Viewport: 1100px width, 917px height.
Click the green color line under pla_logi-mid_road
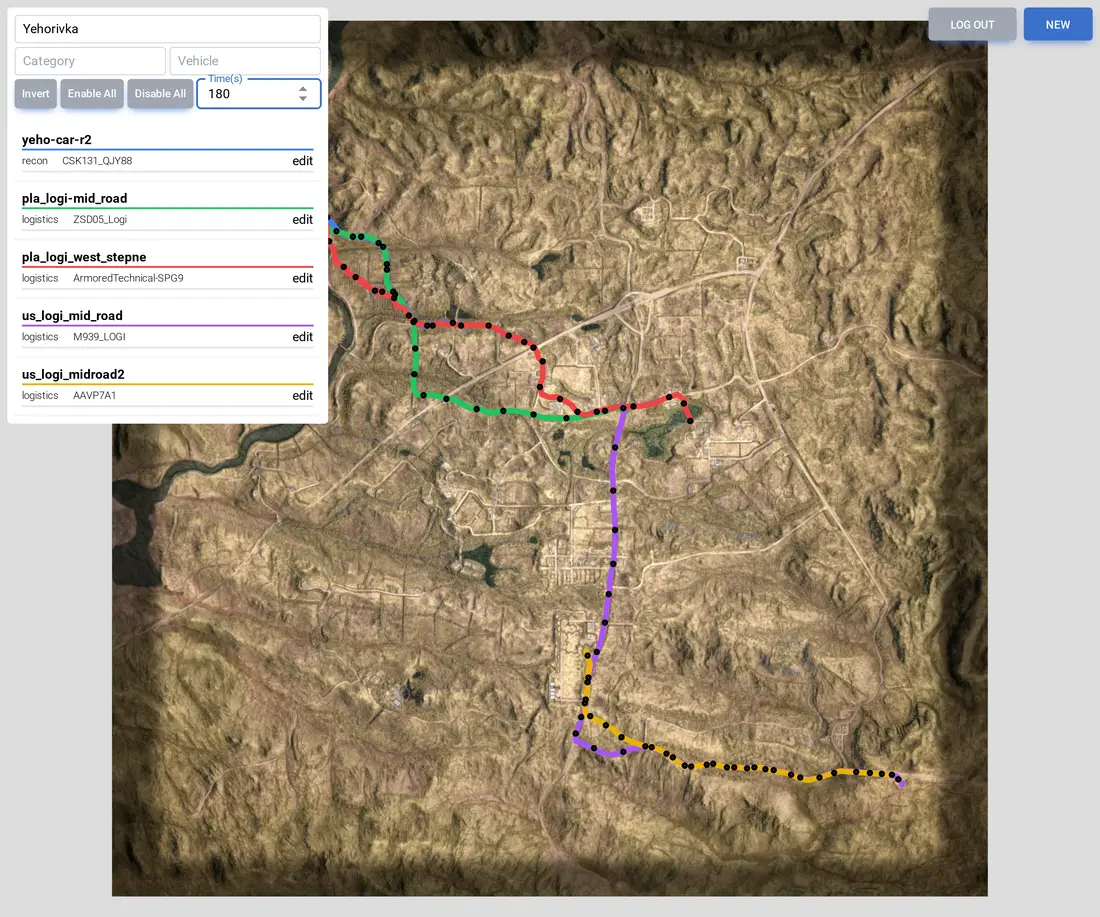168,208
